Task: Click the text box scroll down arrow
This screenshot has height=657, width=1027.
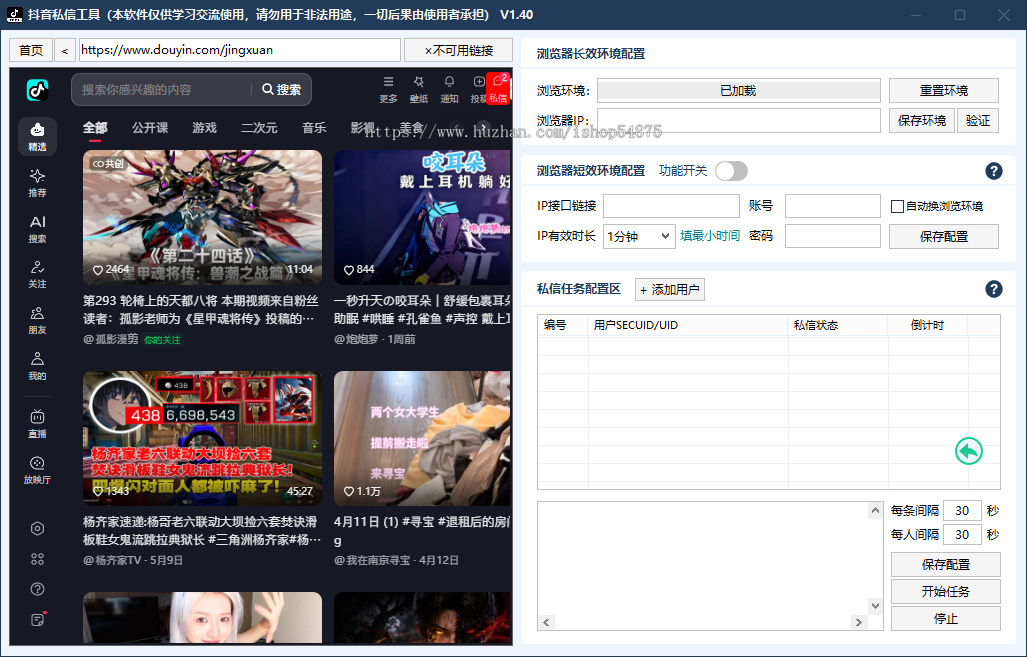Action: pyautogui.click(x=875, y=606)
